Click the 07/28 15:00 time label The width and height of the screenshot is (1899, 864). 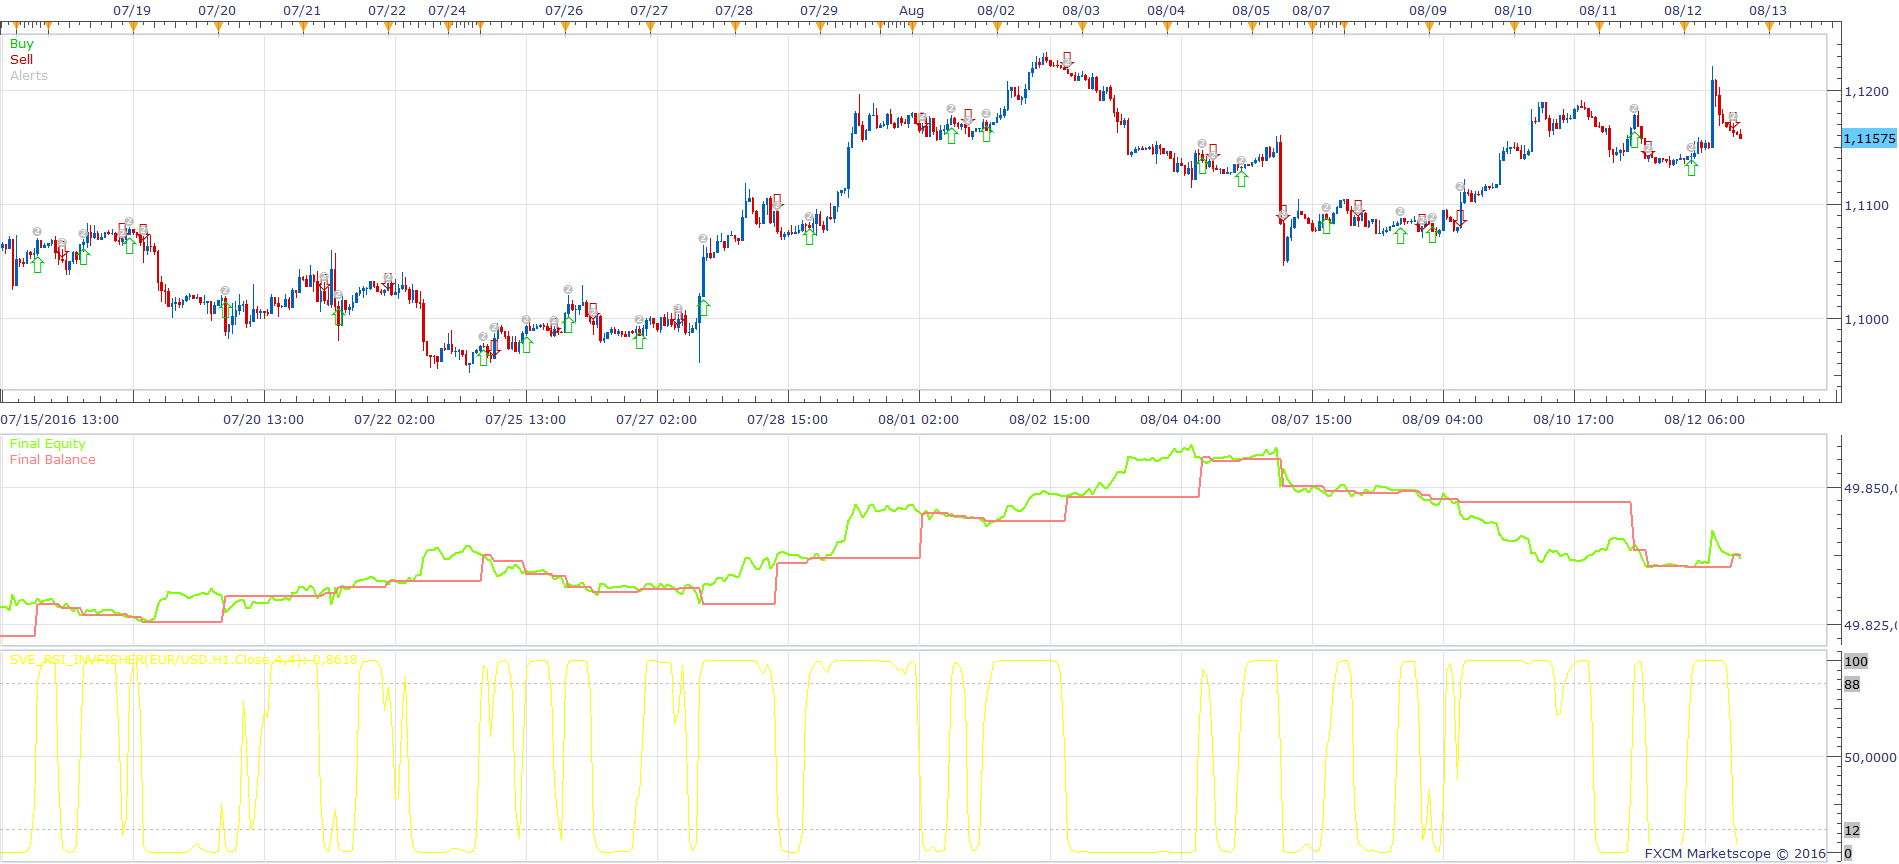787,420
